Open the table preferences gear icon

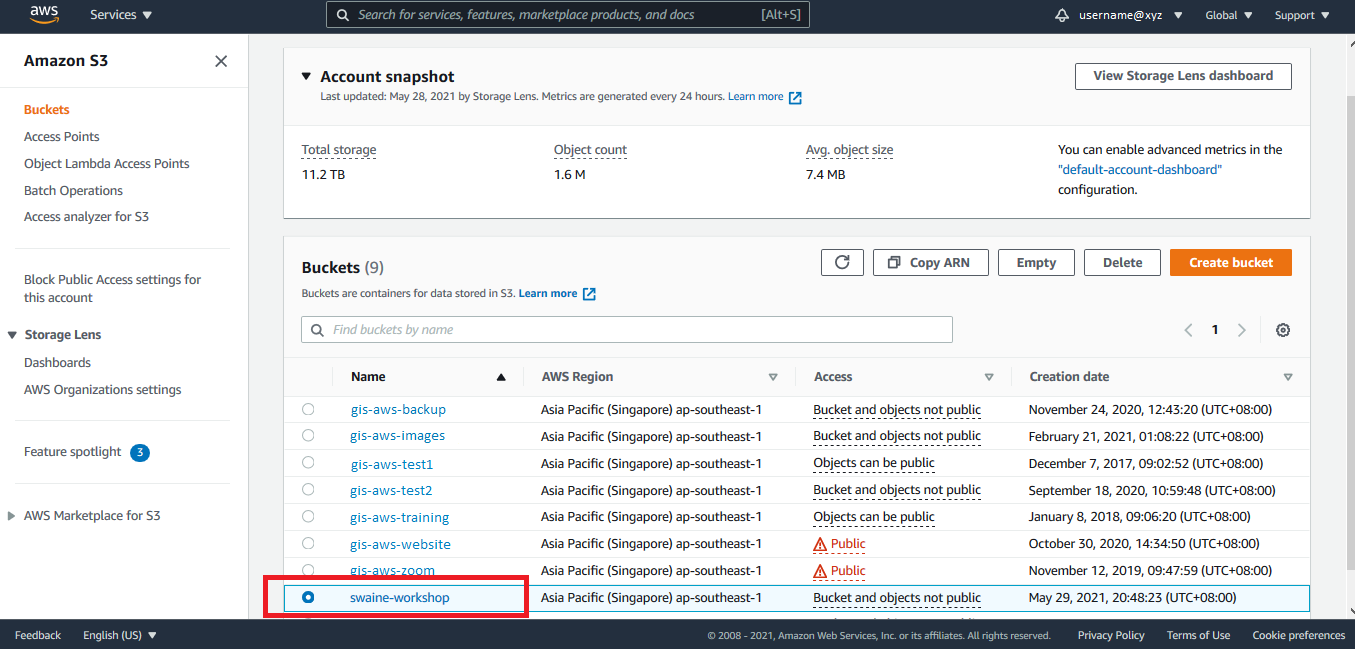[1283, 330]
